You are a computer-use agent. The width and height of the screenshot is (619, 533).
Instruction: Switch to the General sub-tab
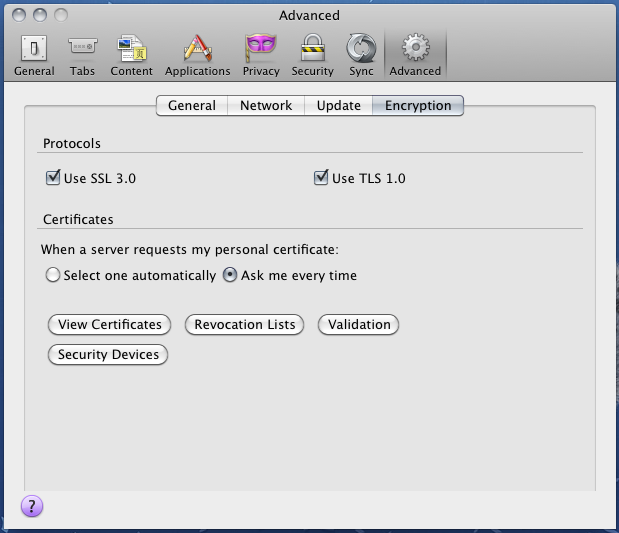(191, 105)
